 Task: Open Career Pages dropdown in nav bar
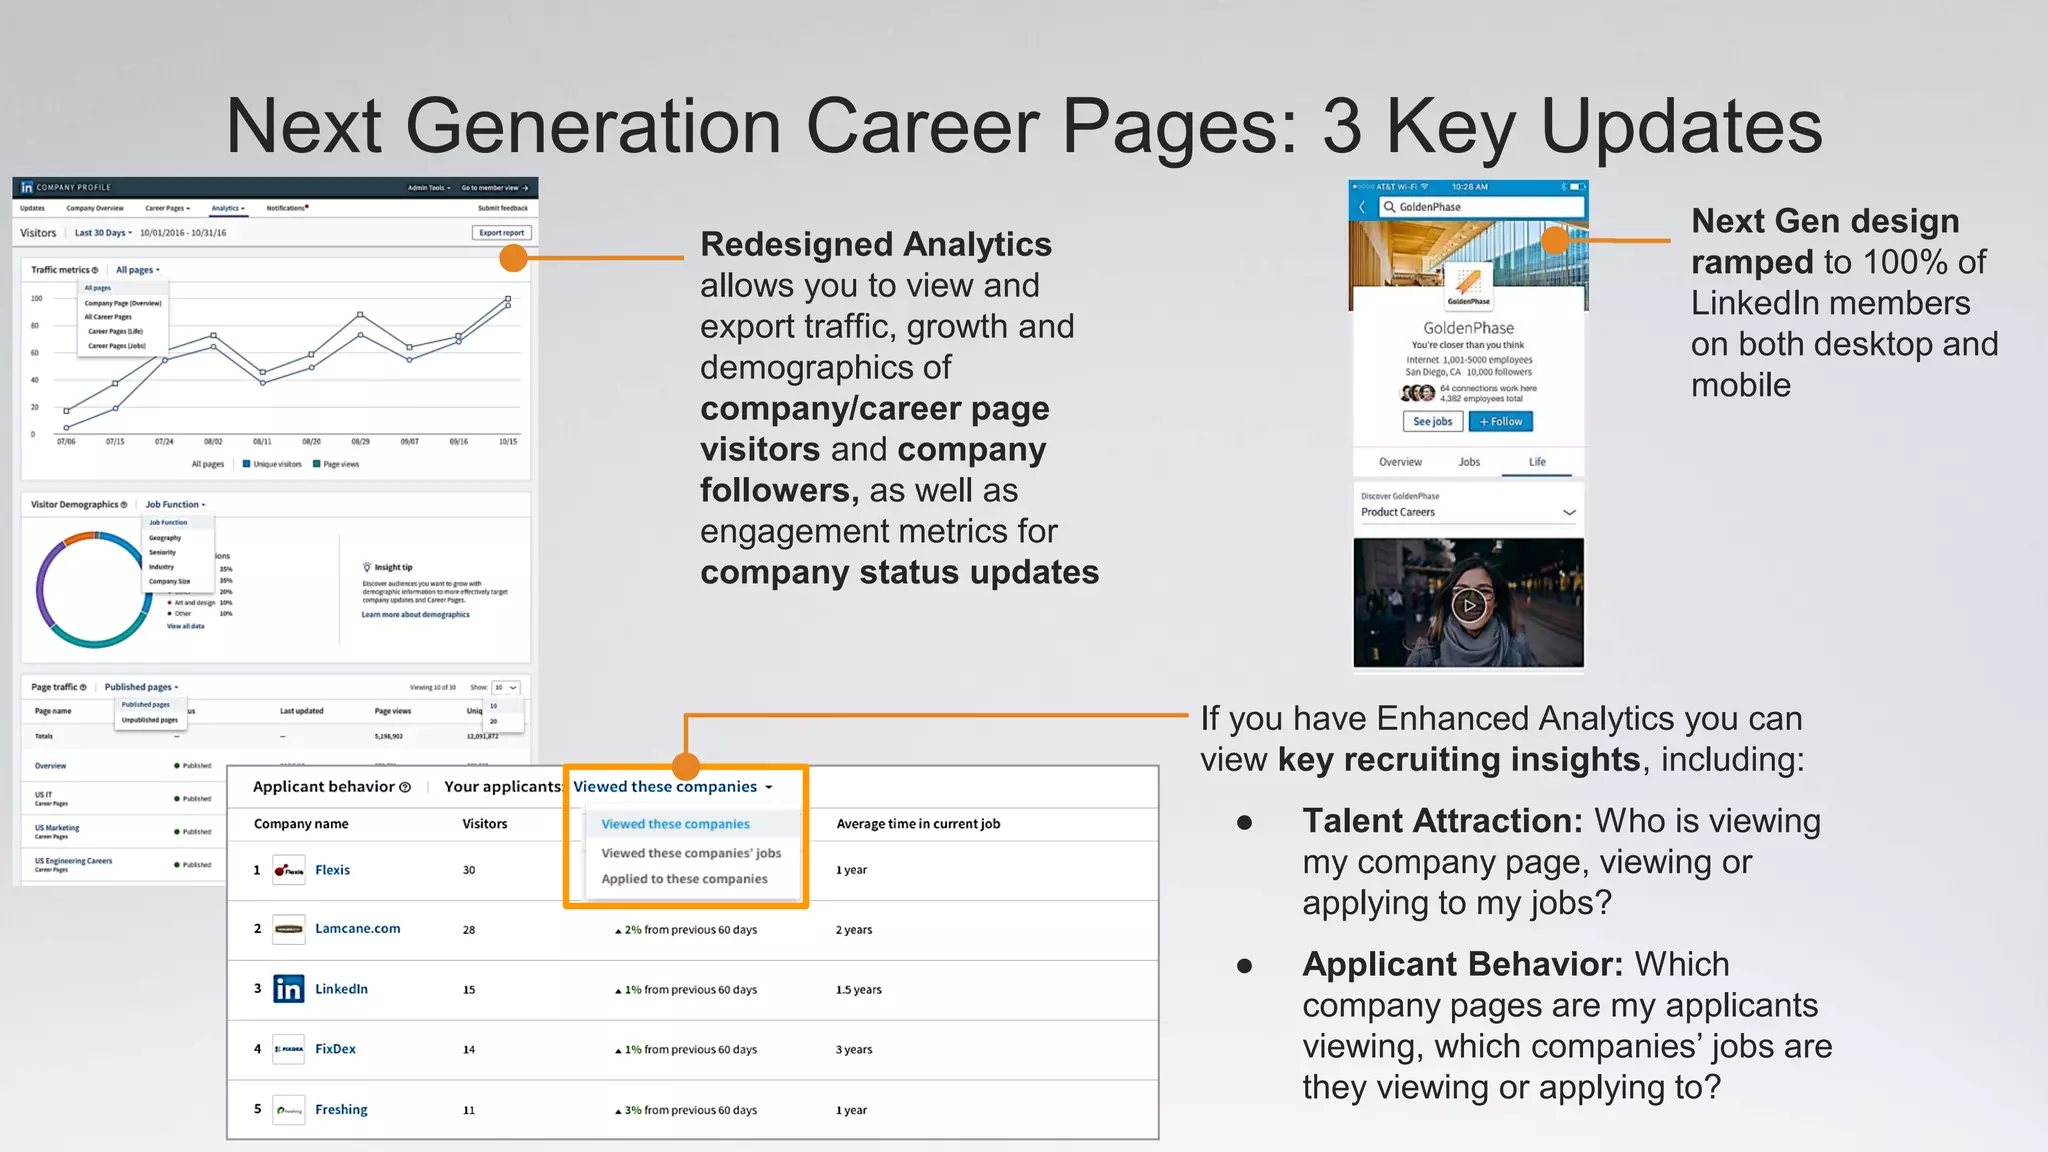tap(167, 208)
